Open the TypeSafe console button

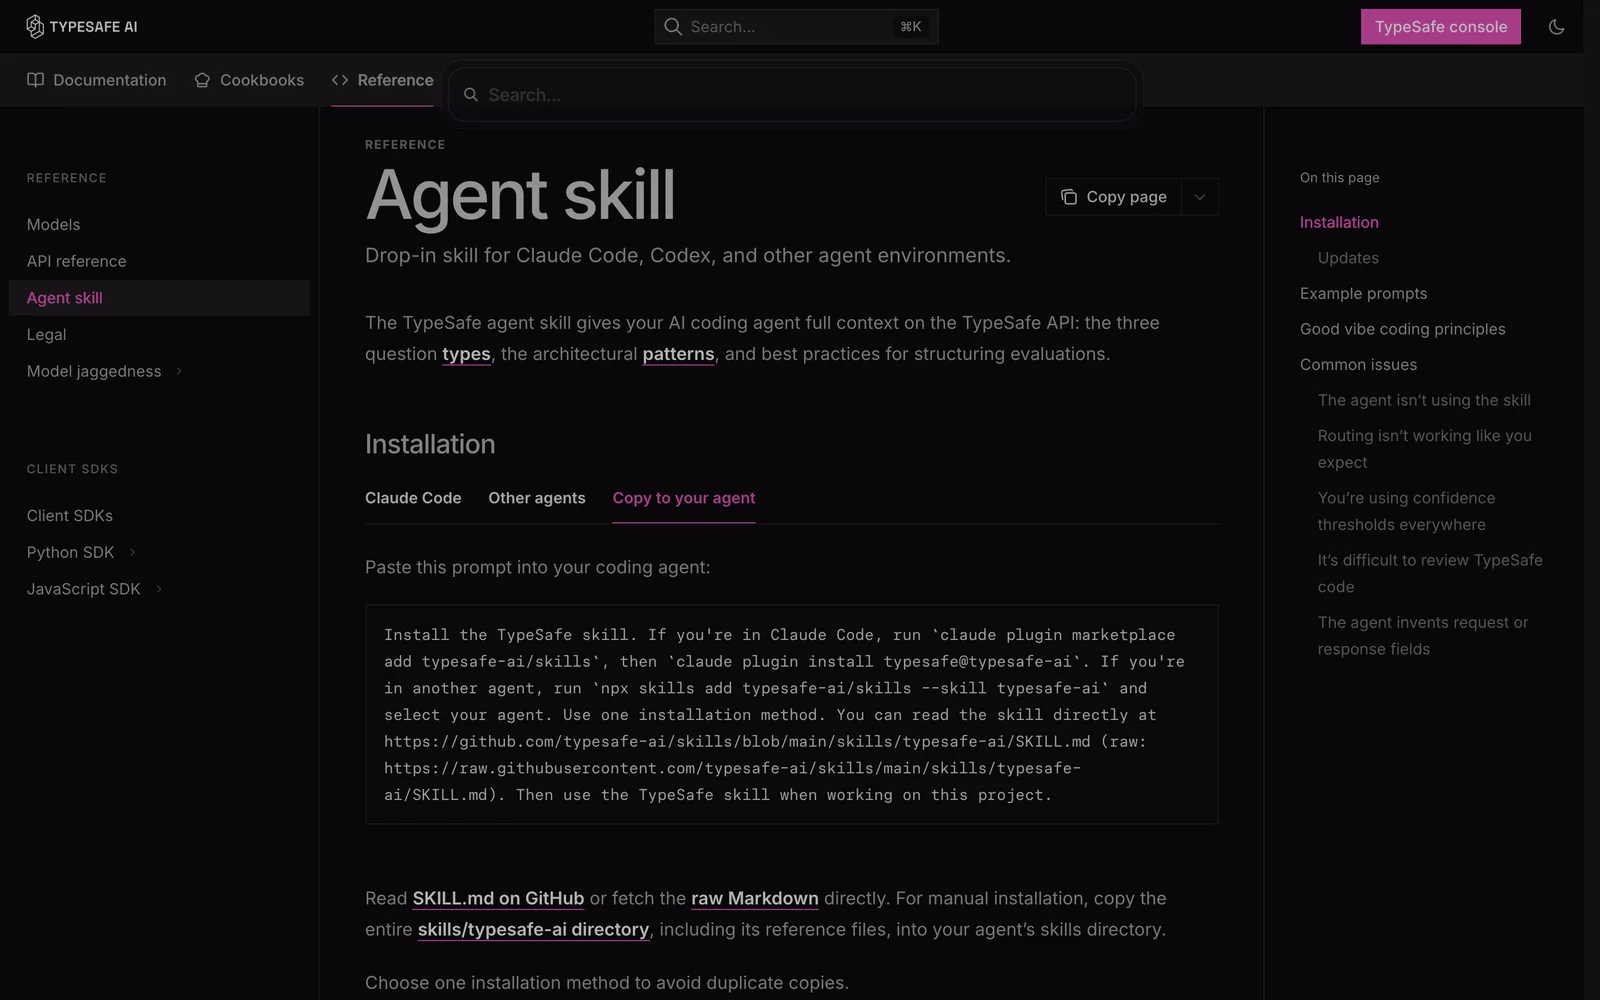point(1441,27)
